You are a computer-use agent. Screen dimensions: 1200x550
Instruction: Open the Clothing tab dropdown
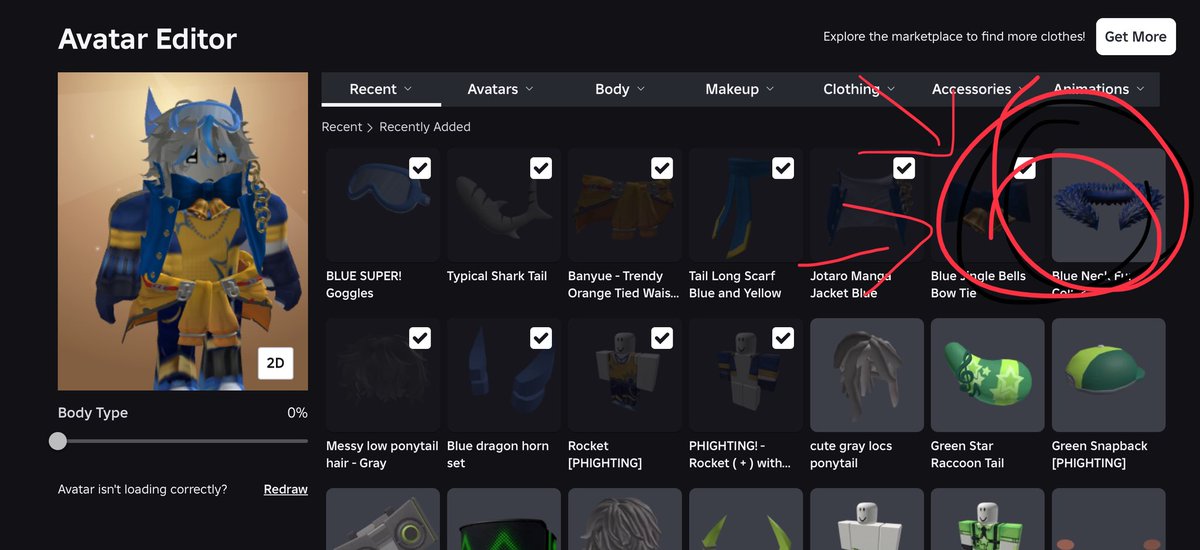860,89
